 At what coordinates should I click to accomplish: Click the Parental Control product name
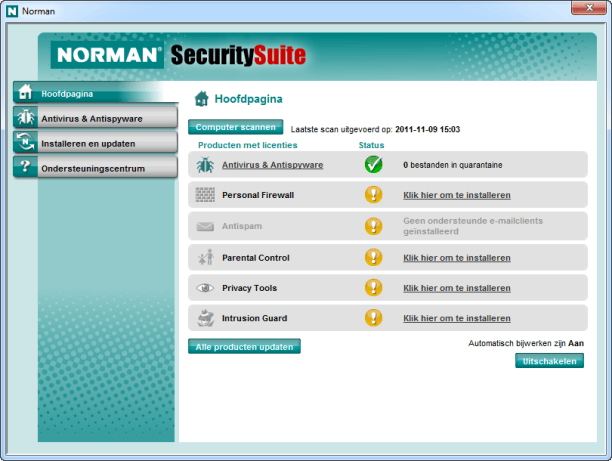point(256,258)
